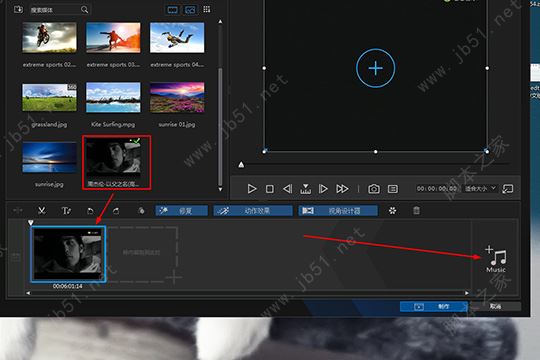This screenshot has width=540, height=360.
Task: Rotate the clip counterclockwise
Action: click(90, 210)
